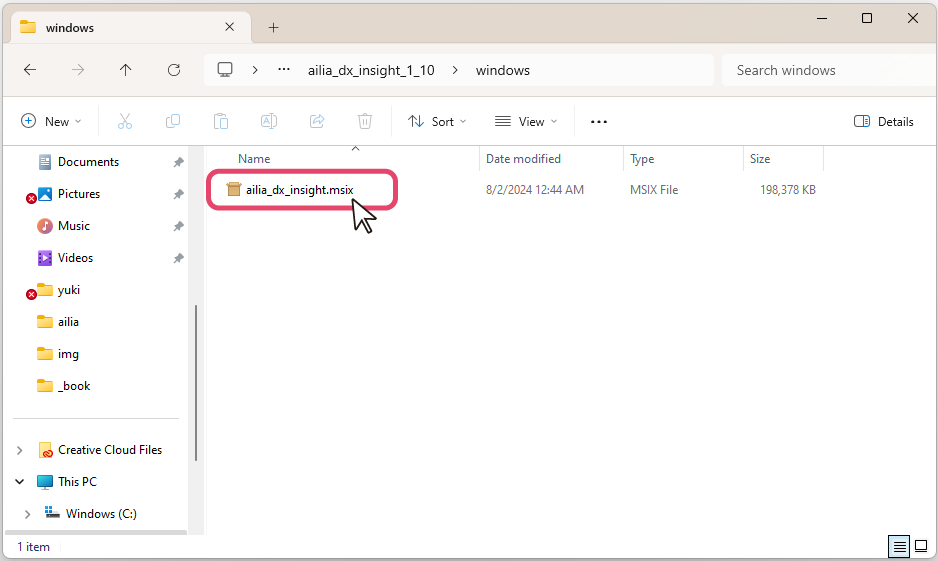Switch to details list view in status bar
The height and width of the screenshot is (561, 938).
point(900,546)
